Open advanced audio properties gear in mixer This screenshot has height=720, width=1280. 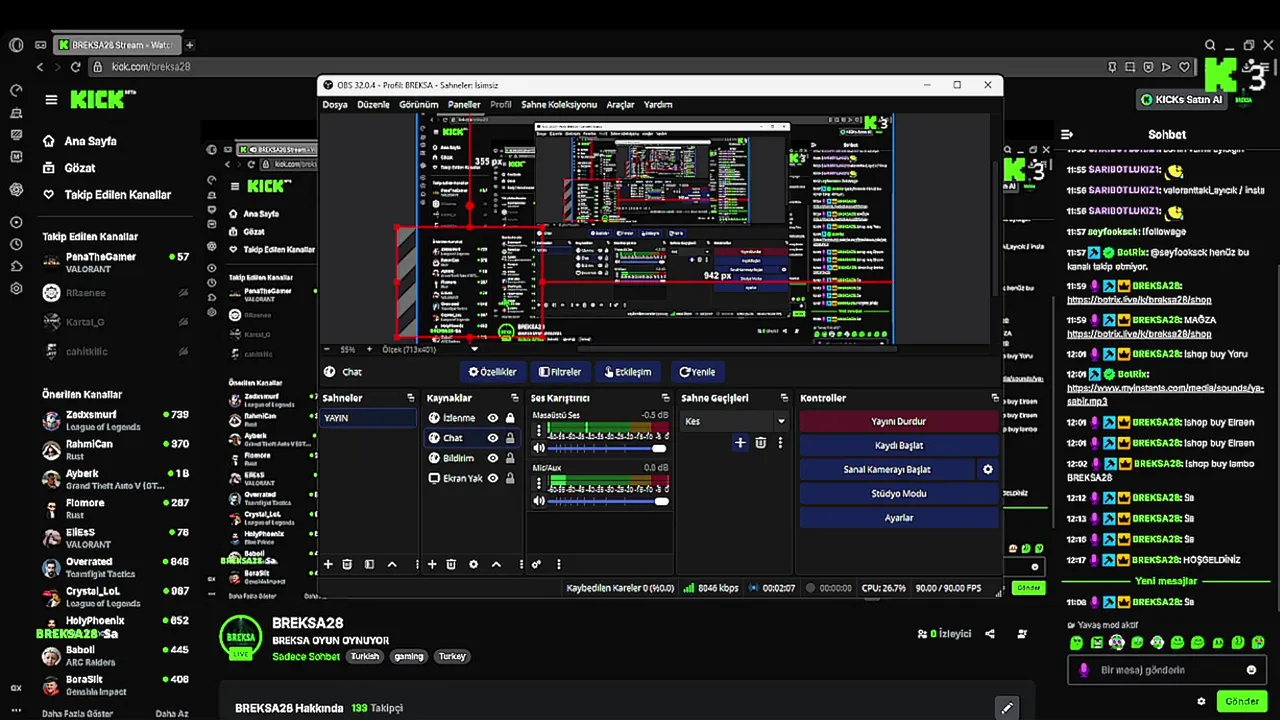(x=537, y=564)
